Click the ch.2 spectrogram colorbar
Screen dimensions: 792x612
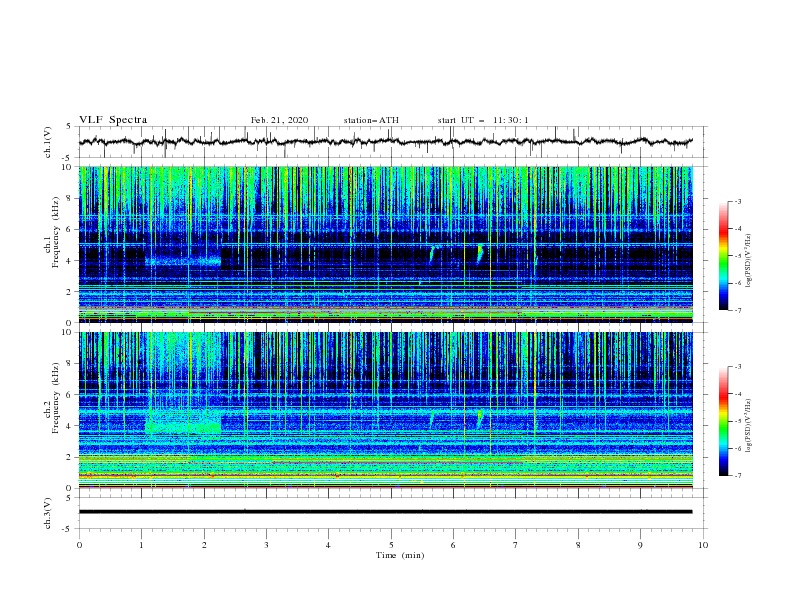pos(723,421)
